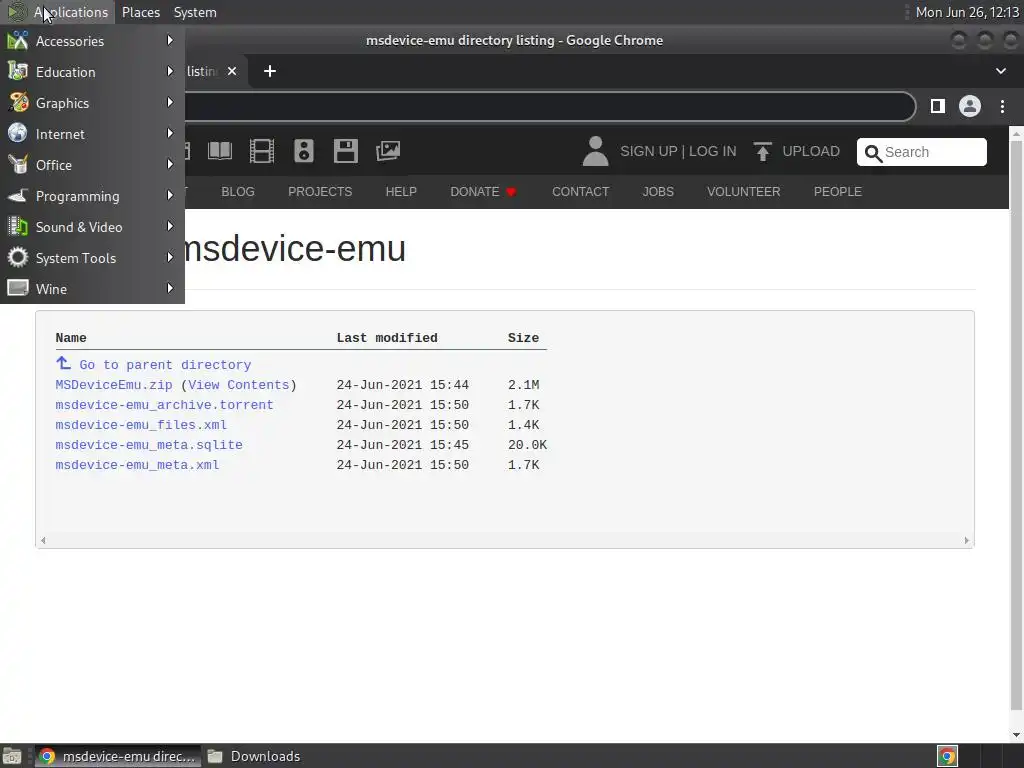Click View Contents link

pyautogui.click(x=238, y=385)
